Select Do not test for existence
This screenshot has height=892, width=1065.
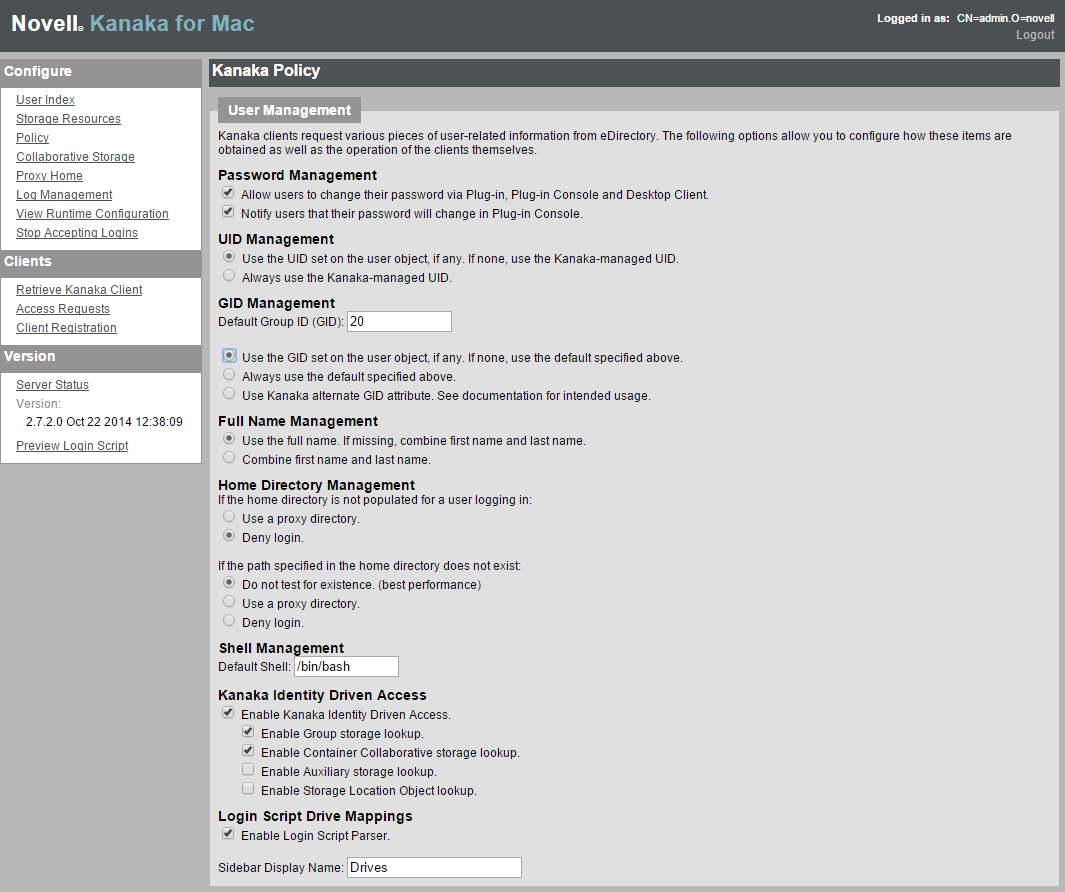pos(230,583)
